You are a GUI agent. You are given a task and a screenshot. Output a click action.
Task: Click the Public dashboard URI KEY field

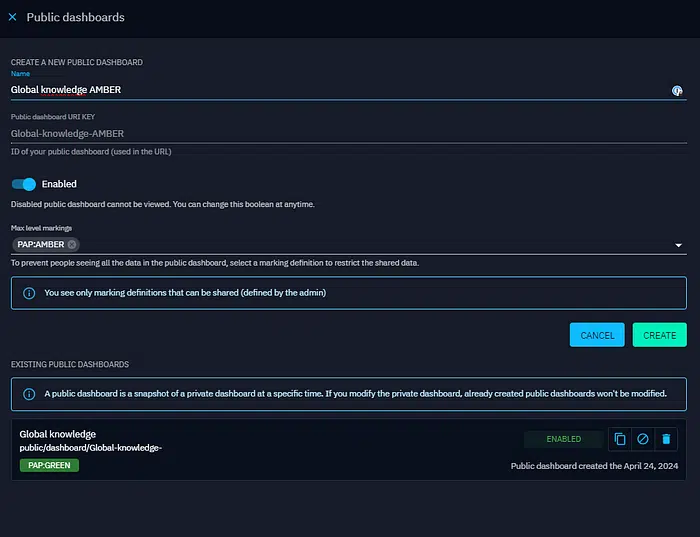click(x=340, y=133)
